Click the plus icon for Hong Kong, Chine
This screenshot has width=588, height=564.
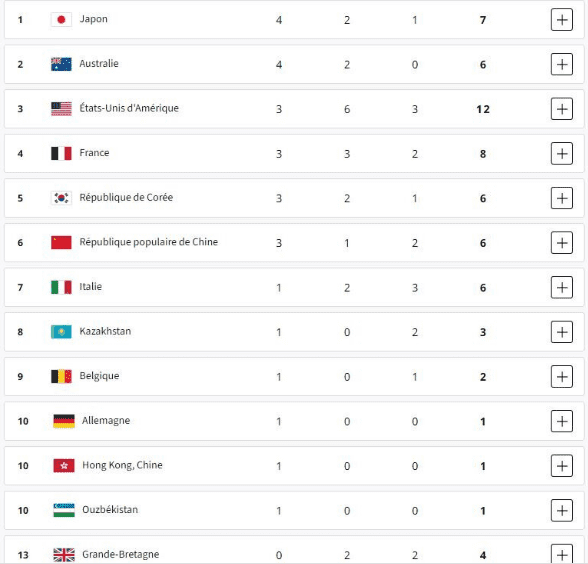(x=562, y=466)
